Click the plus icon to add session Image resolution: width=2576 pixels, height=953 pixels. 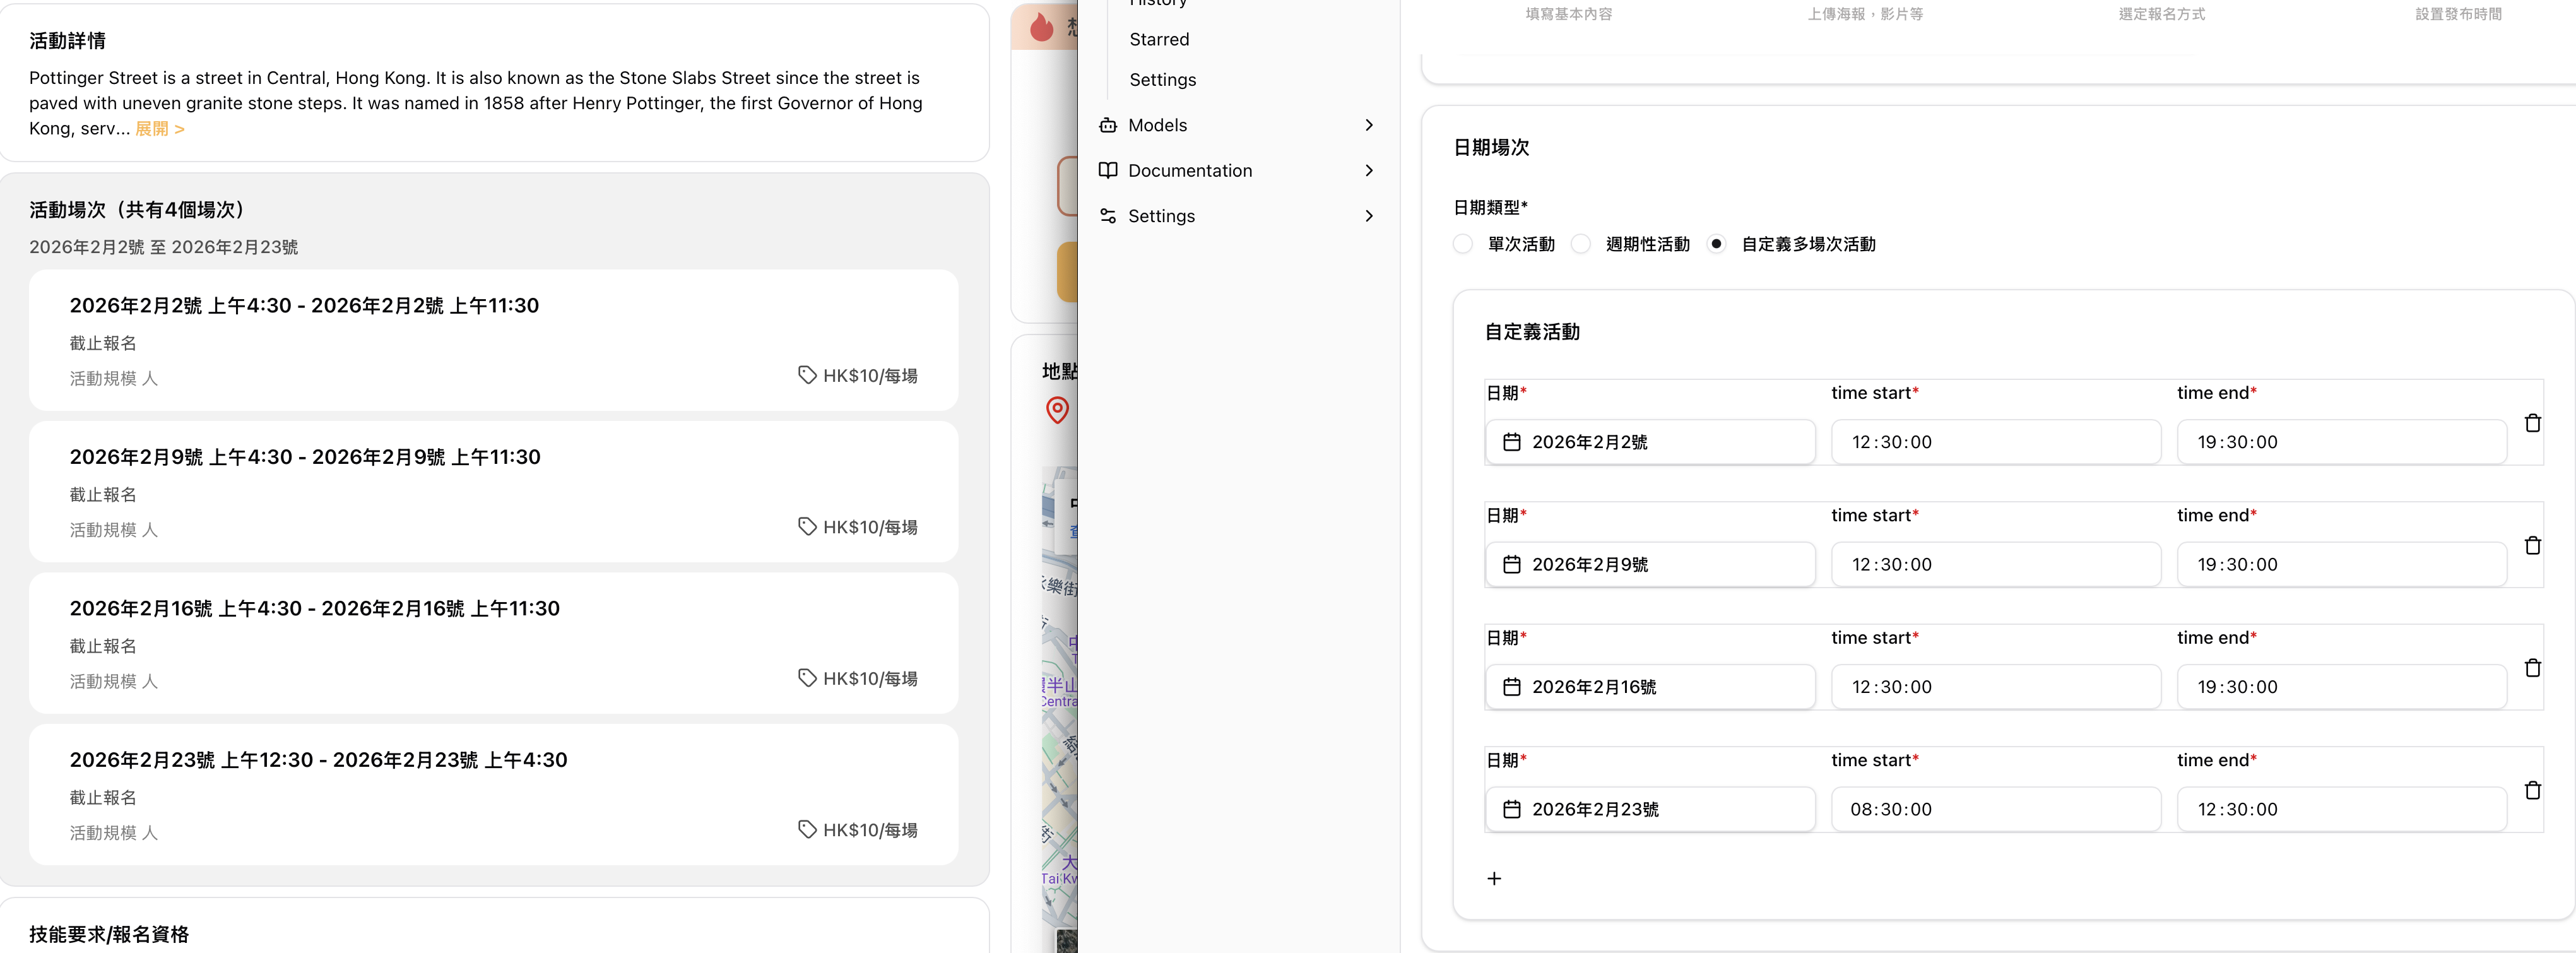[x=1494, y=878]
